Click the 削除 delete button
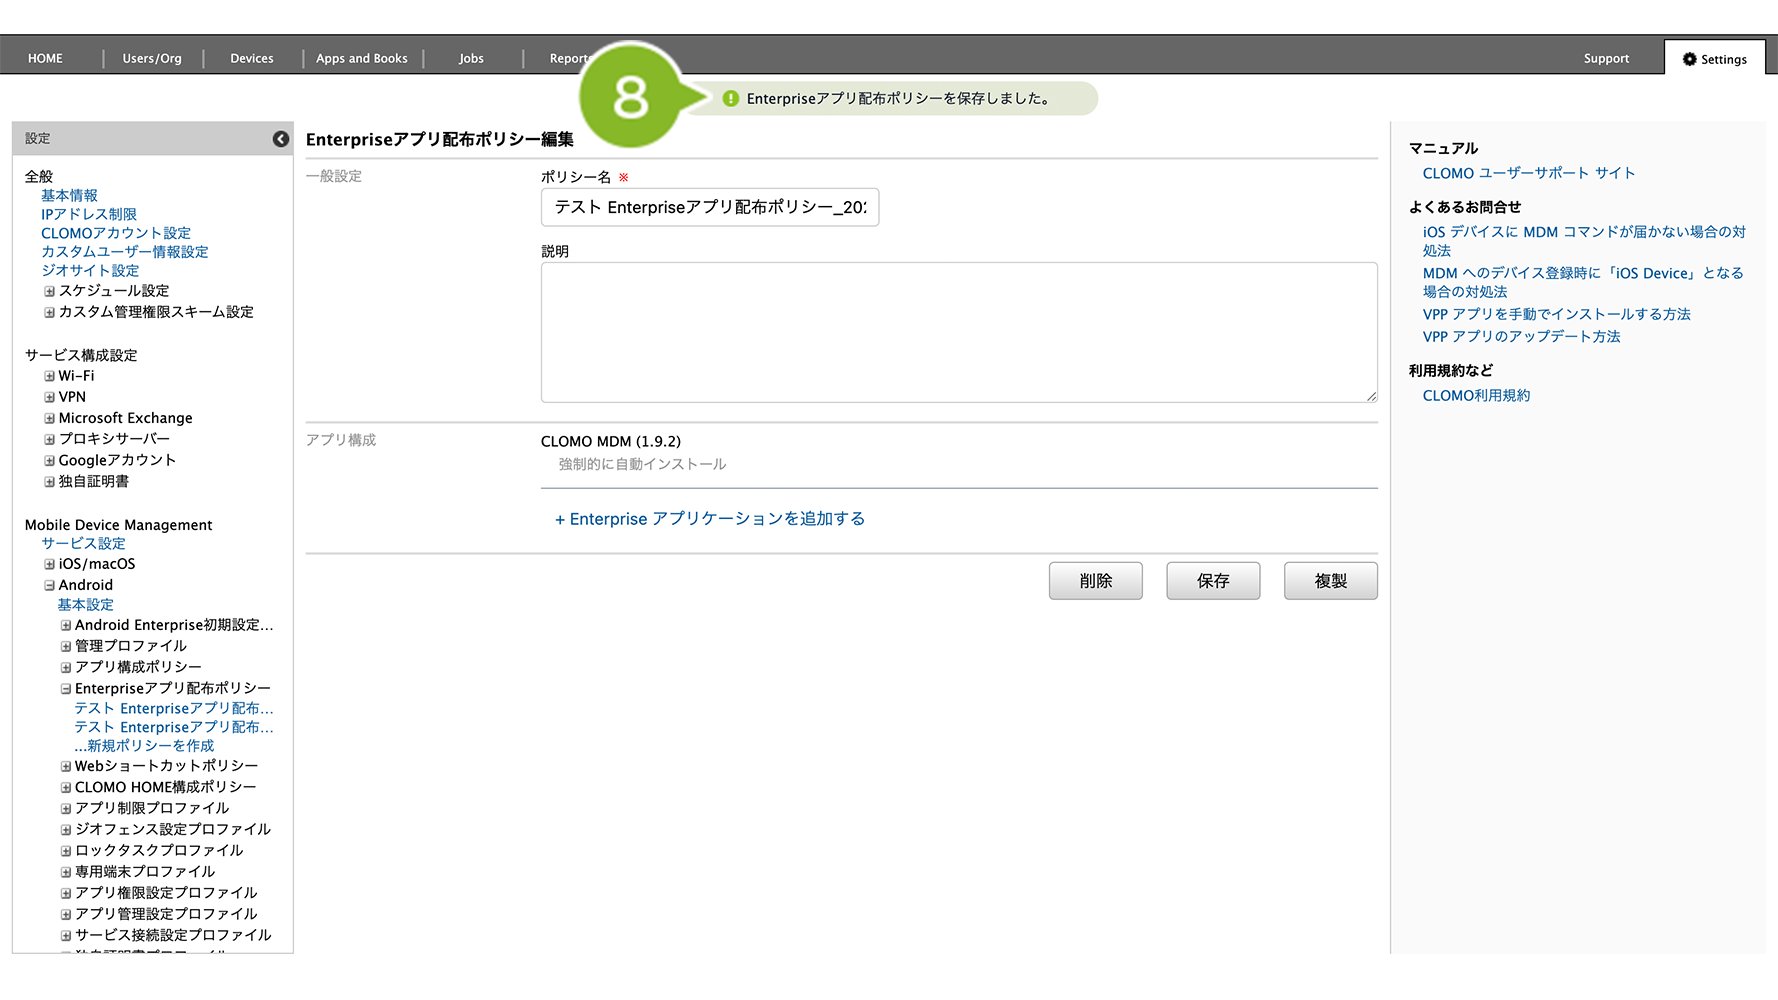Viewport: 1778px width, 1000px height. click(1095, 581)
